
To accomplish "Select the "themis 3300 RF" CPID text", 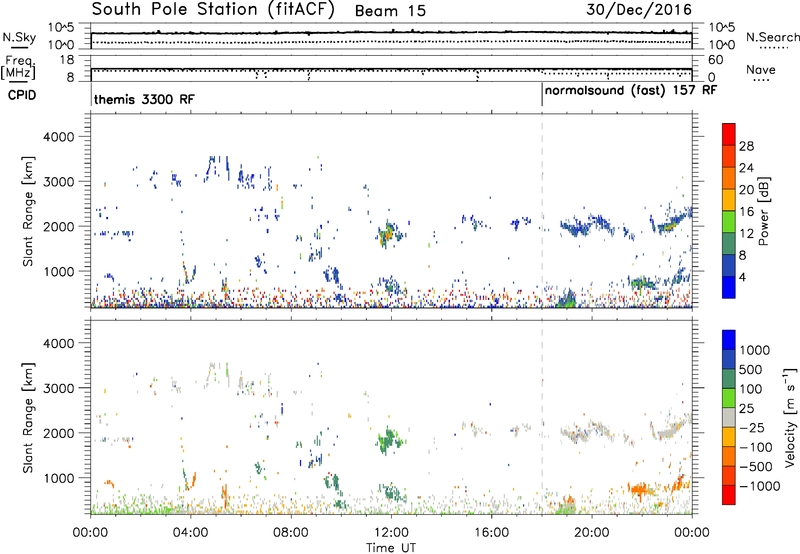I will pyautogui.click(x=144, y=99).
